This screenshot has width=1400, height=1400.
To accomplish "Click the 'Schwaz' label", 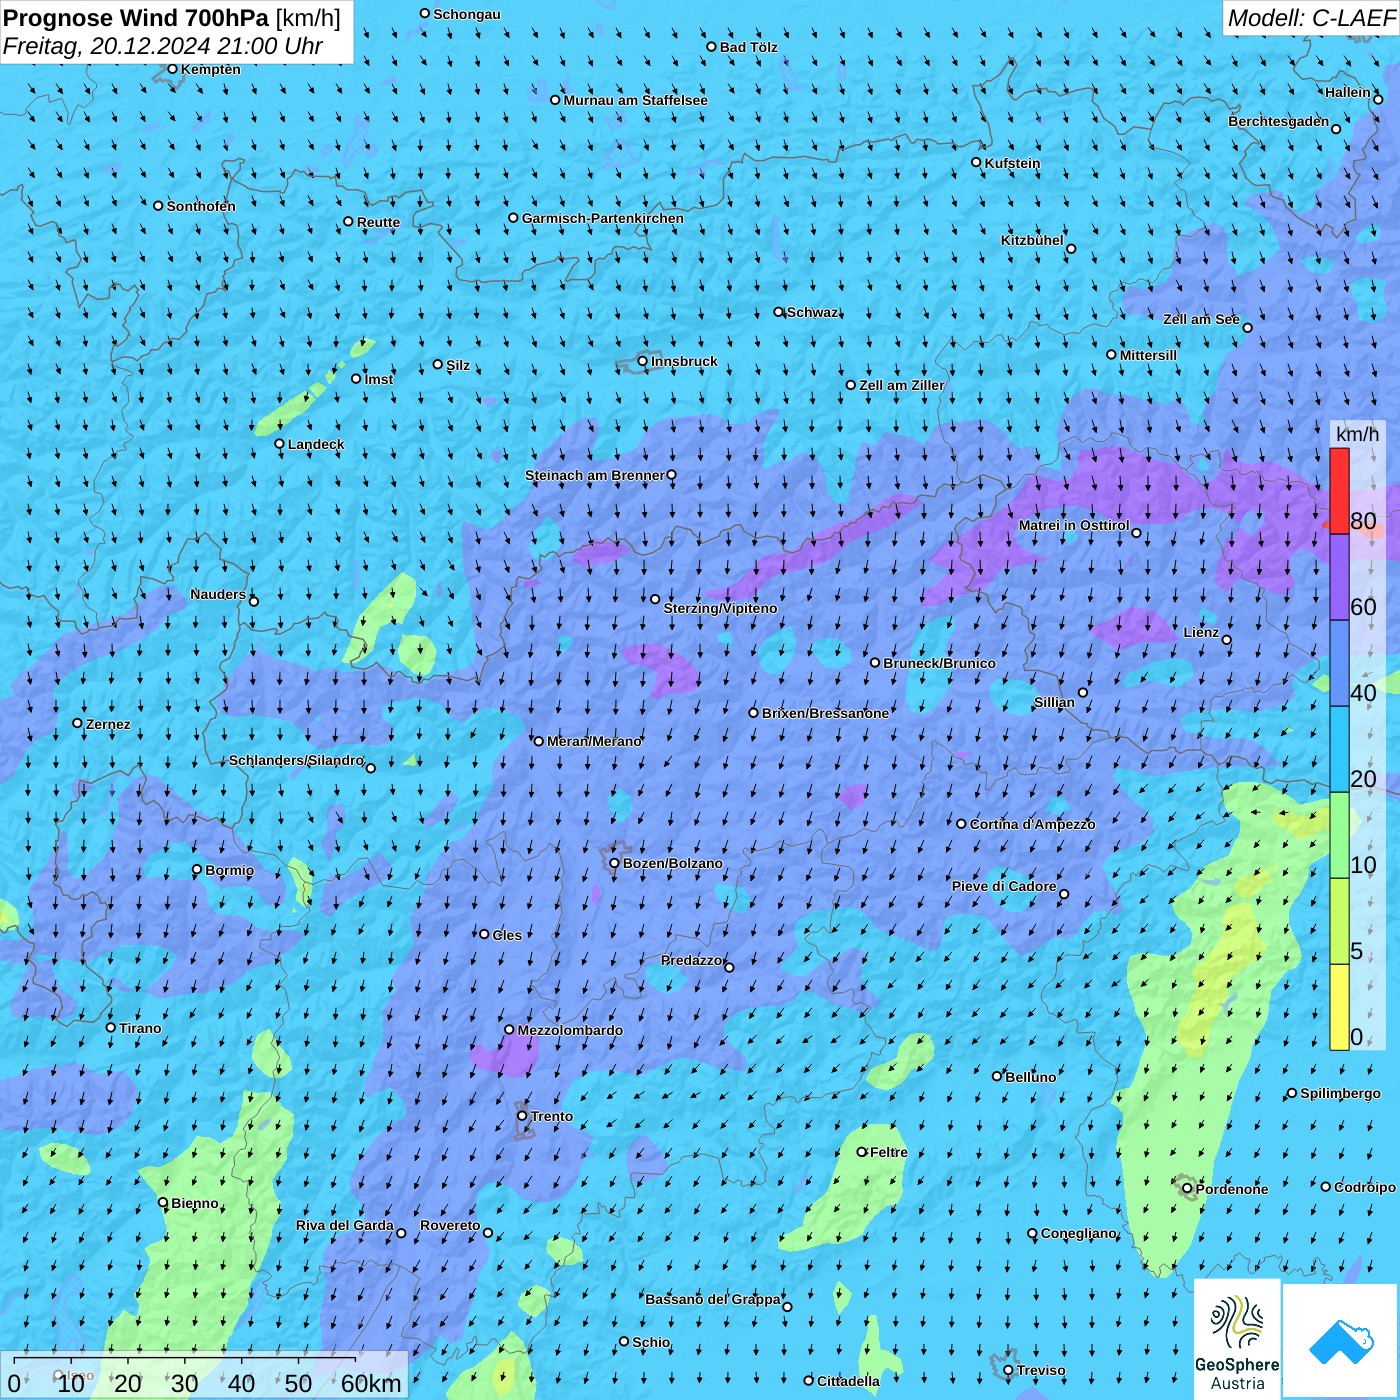I will [813, 312].
